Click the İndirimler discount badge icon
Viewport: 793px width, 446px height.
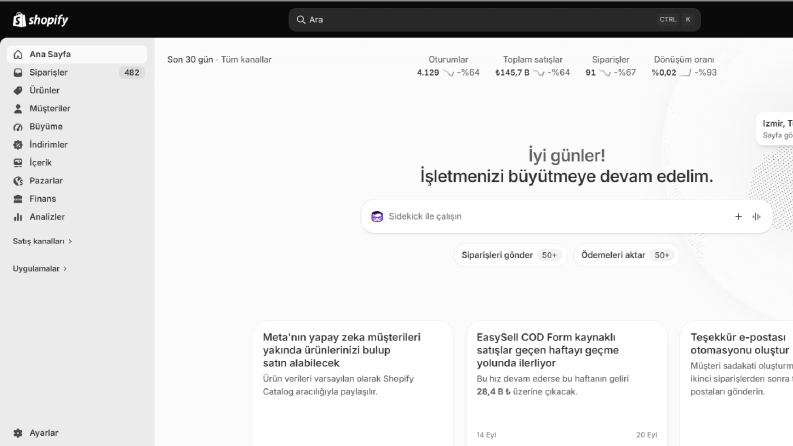pyautogui.click(x=18, y=145)
